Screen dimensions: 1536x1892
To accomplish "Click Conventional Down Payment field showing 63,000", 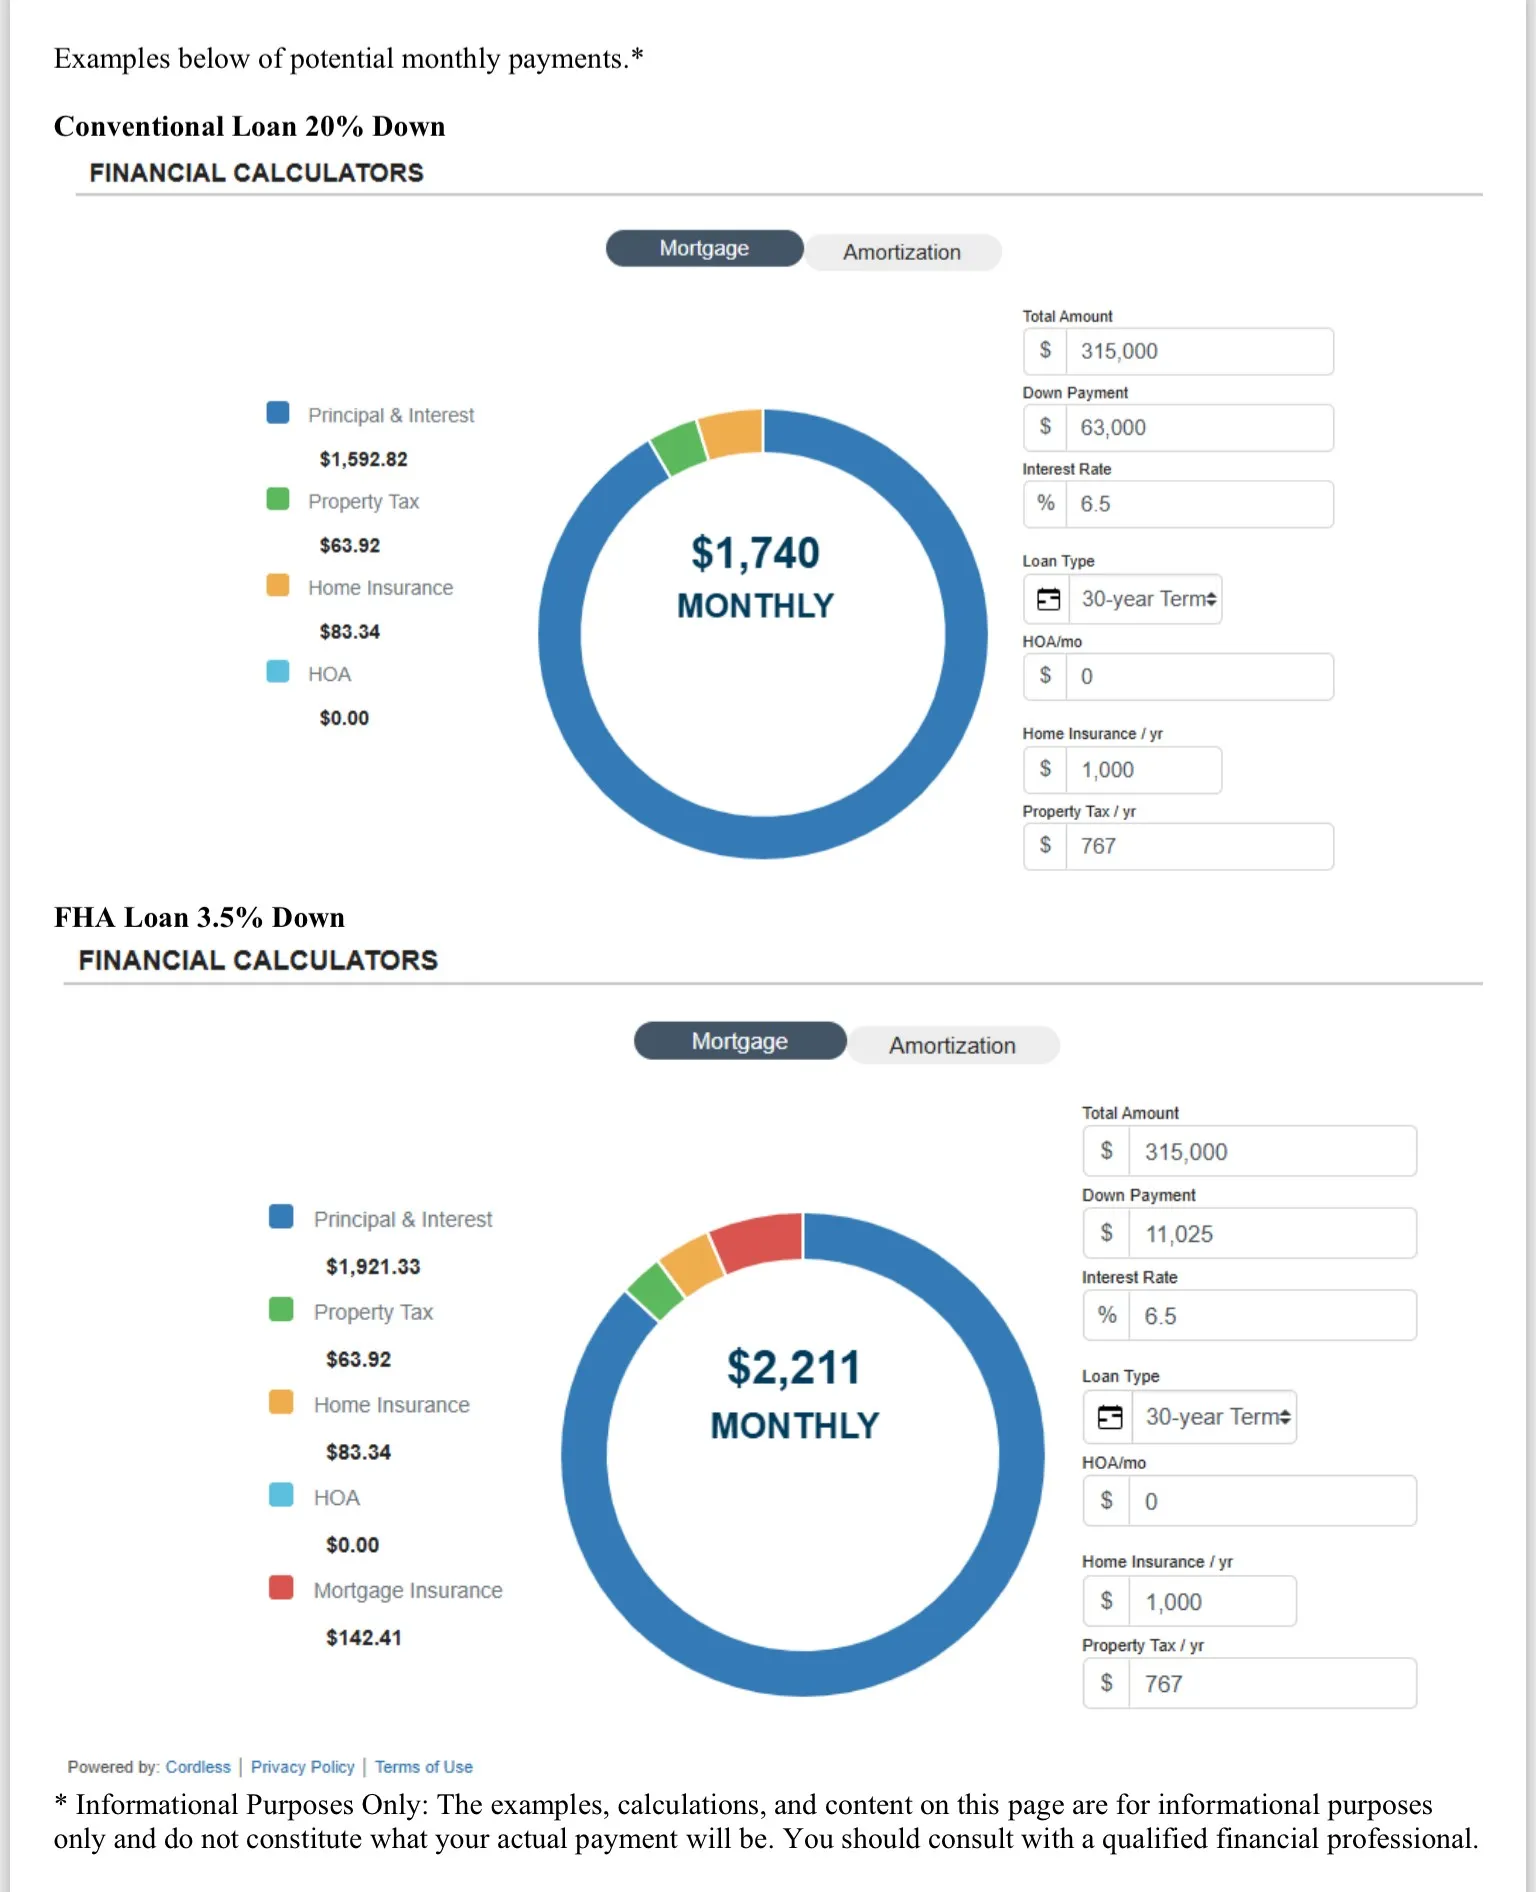I will [1198, 428].
